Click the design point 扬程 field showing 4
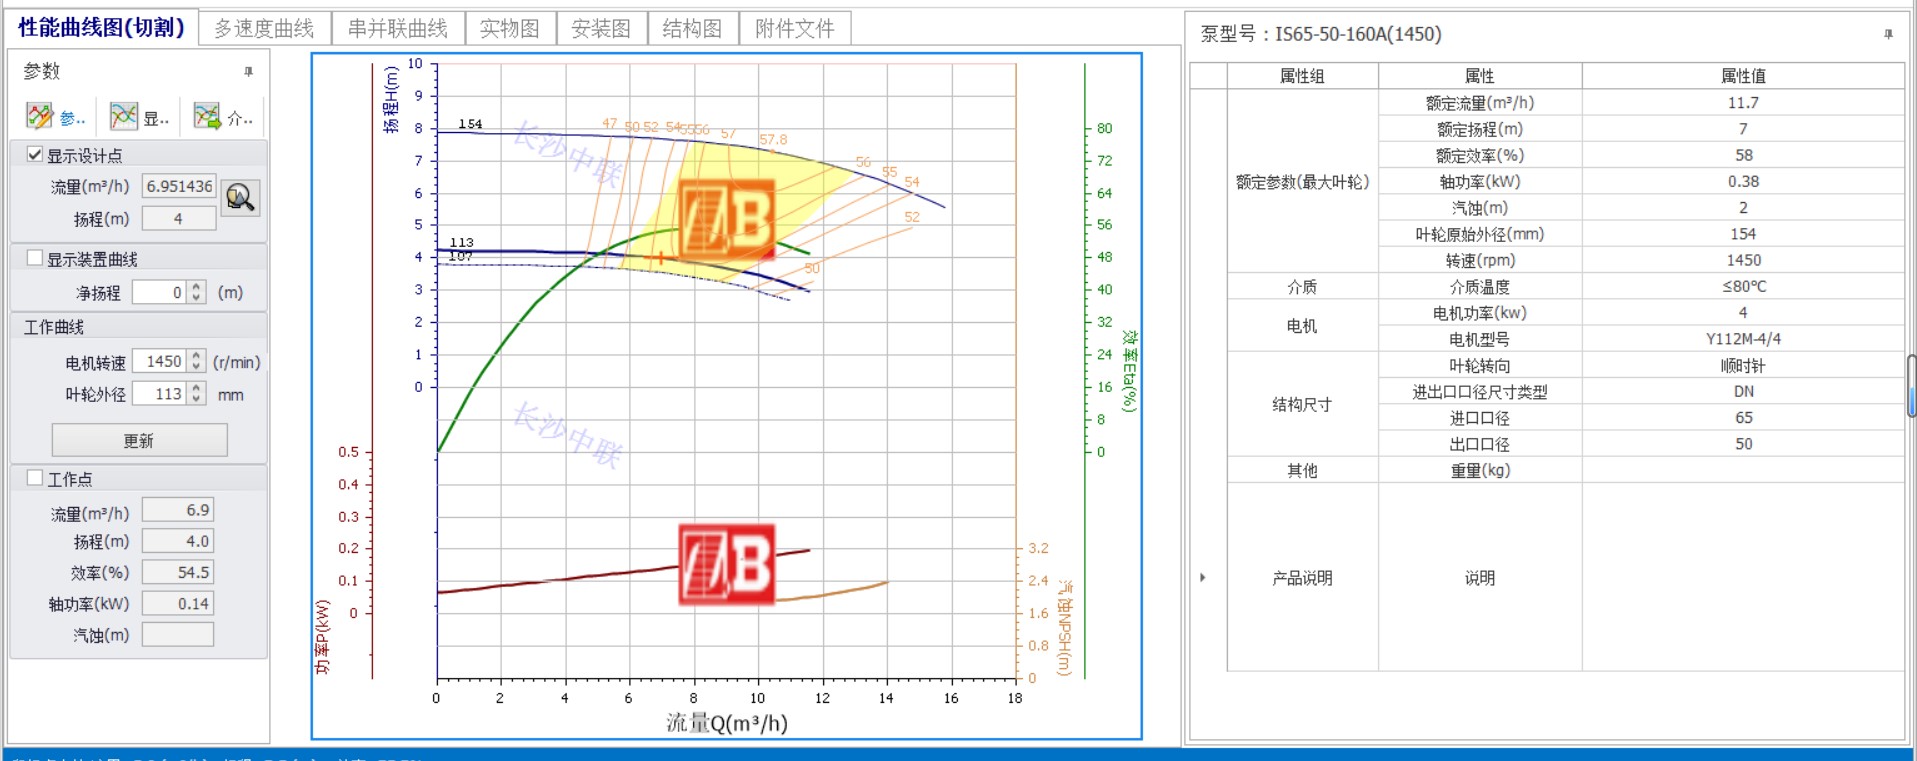1917x761 pixels. [x=179, y=218]
